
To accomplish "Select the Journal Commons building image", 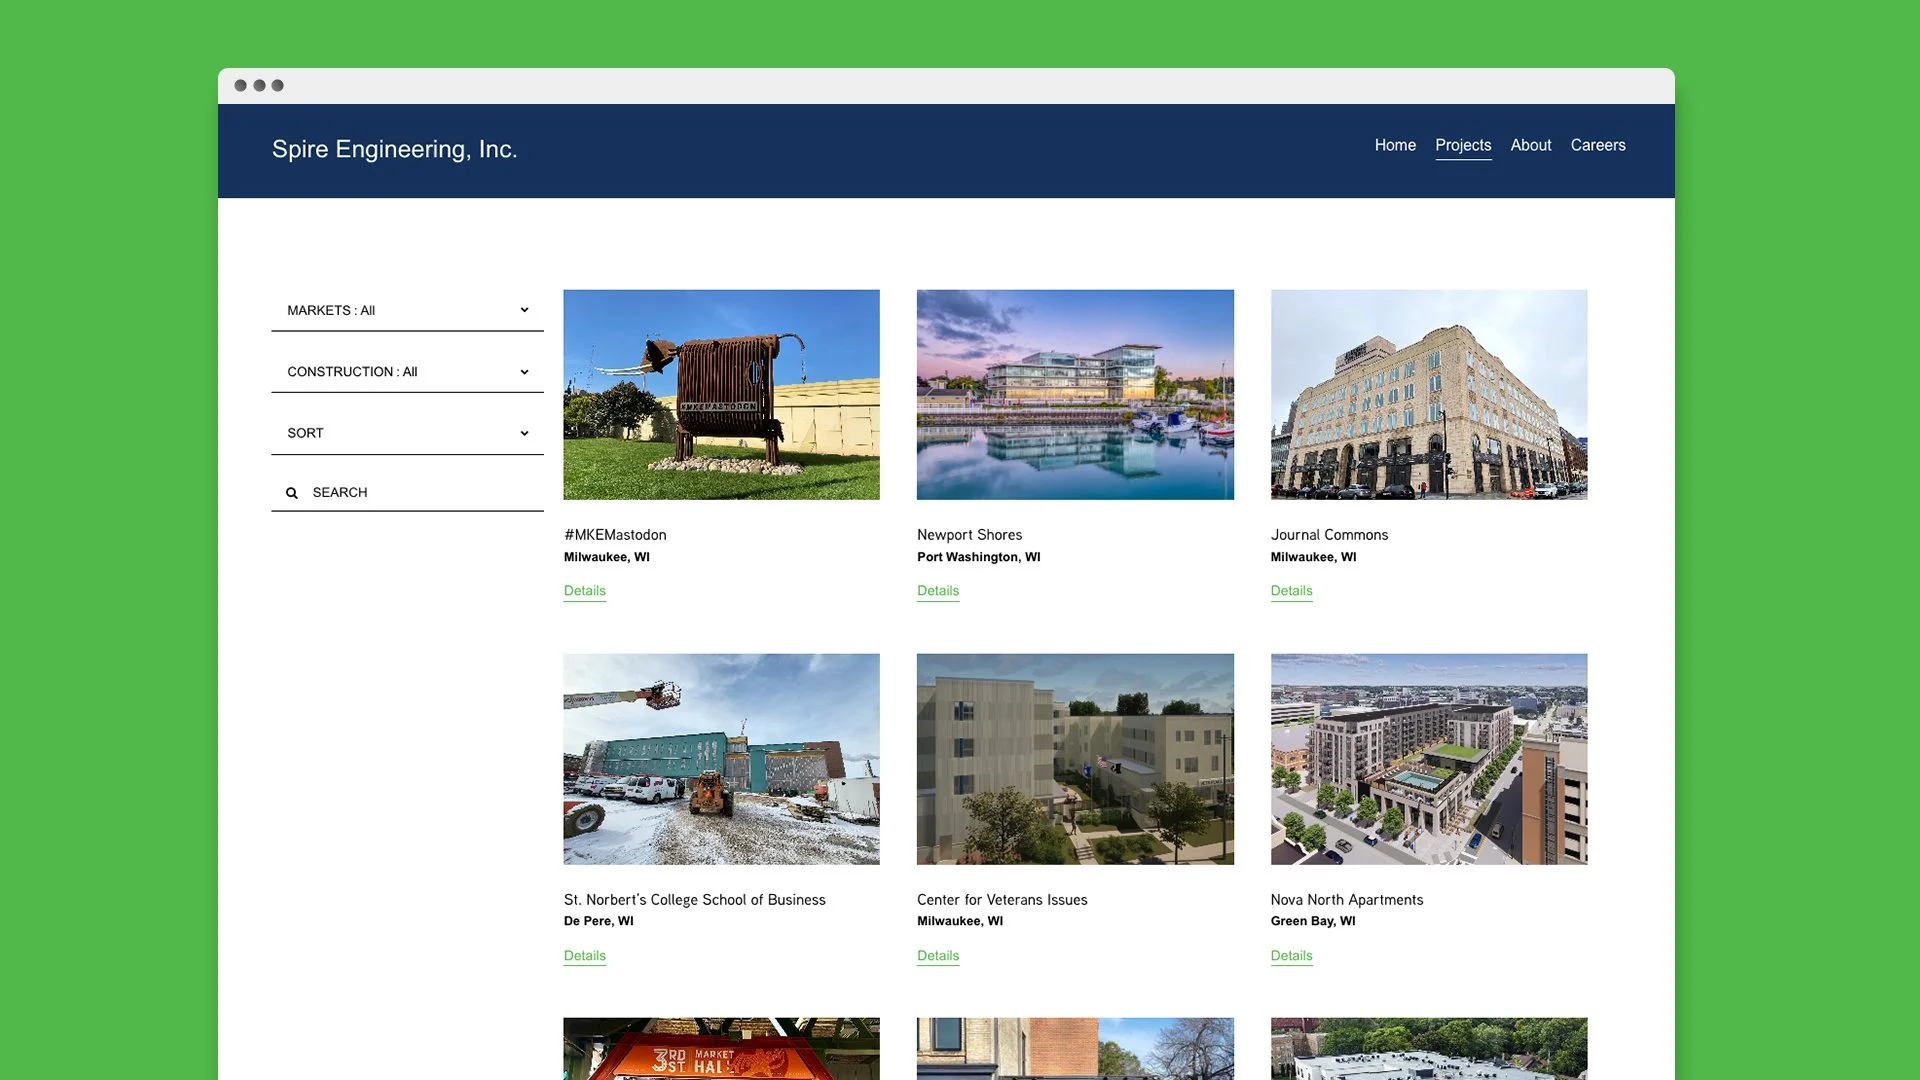I will [x=1429, y=395].
